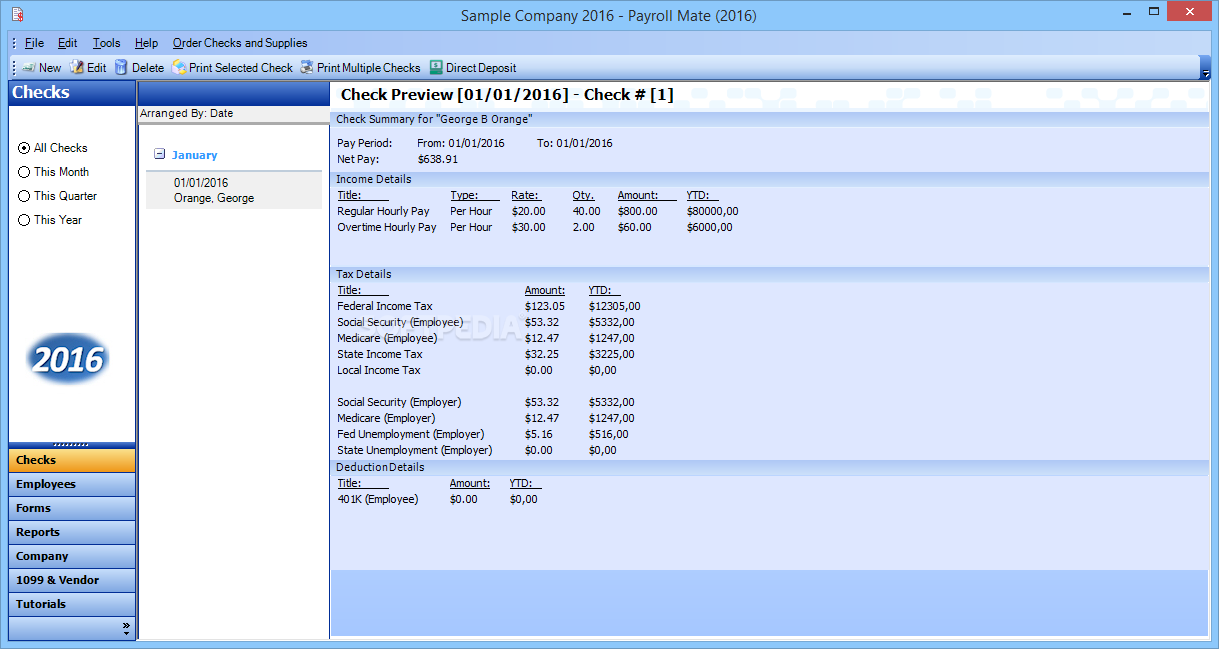Click the Print Selected Check icon
The image size is (1219, 649).
(x=179, y=68)
